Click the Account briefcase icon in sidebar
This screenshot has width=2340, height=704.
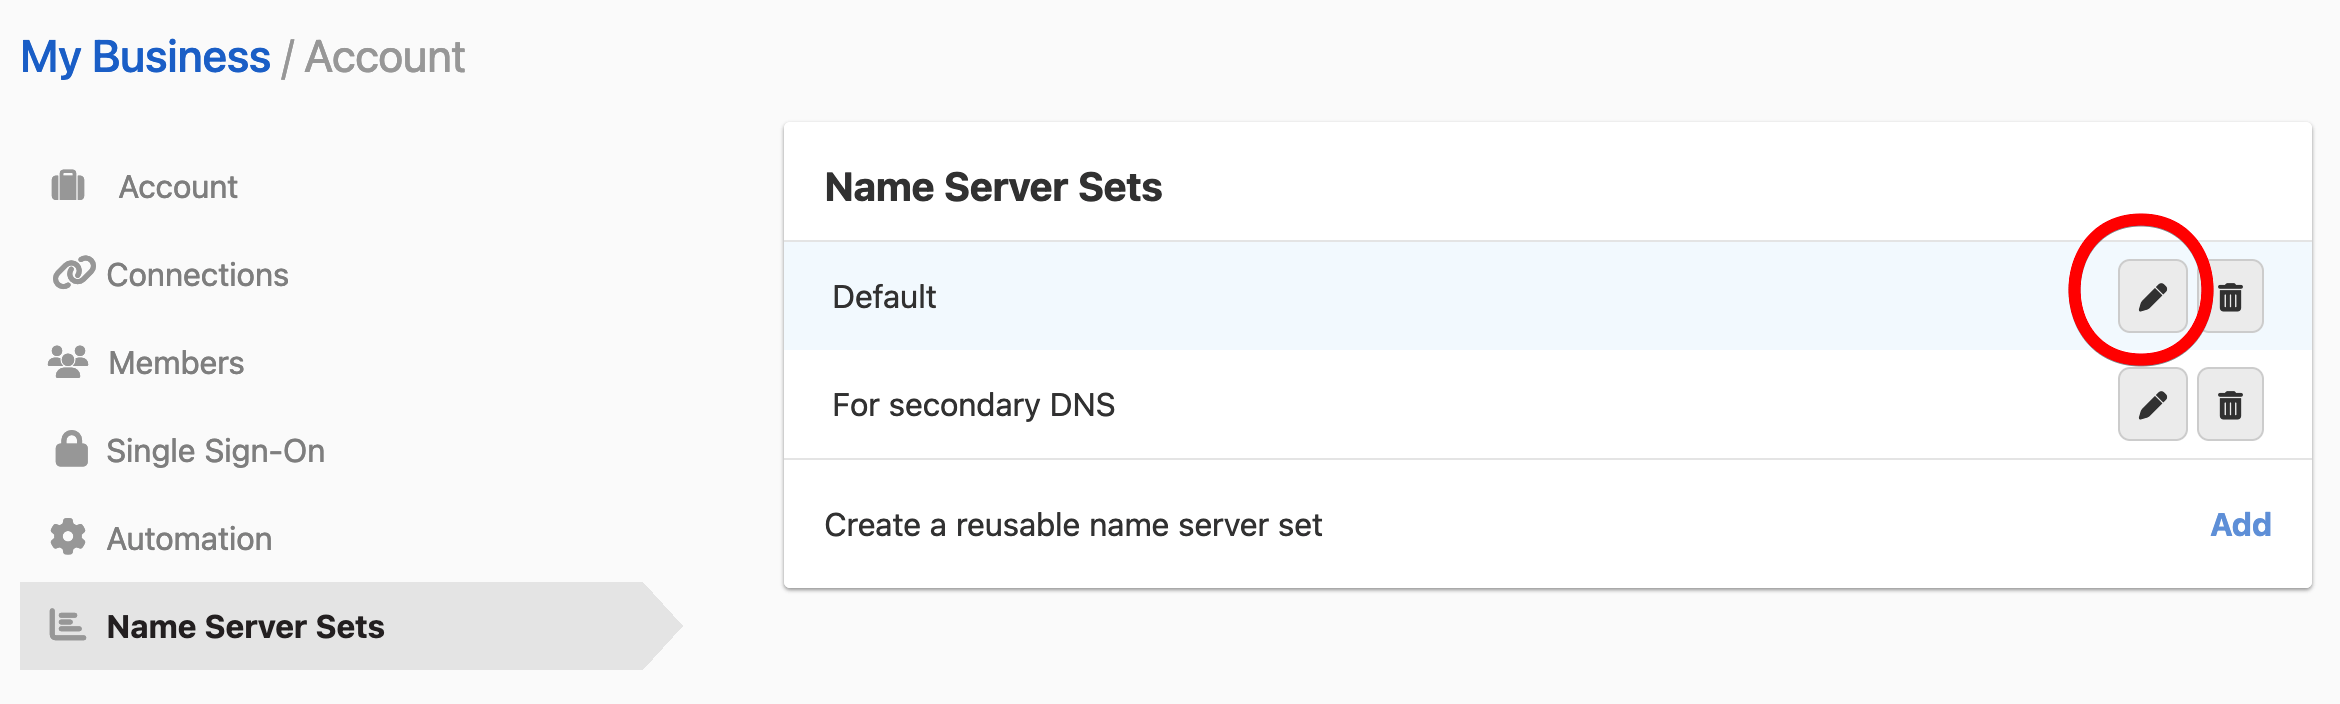68,186
